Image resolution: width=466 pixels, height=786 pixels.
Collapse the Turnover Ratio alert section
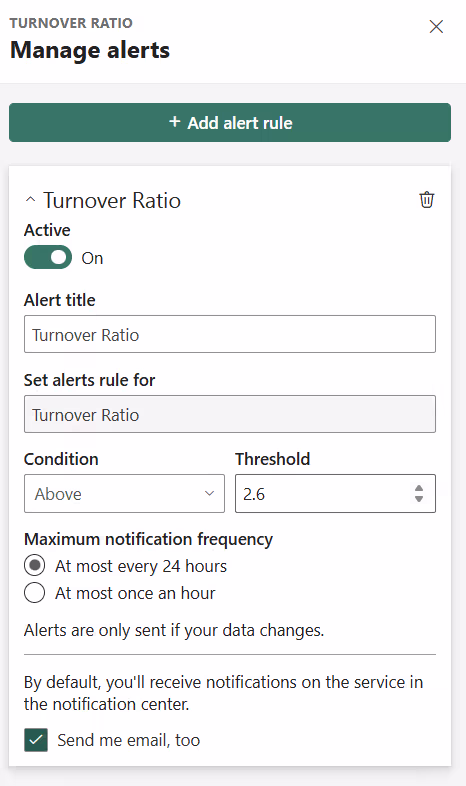coord(30,200)
